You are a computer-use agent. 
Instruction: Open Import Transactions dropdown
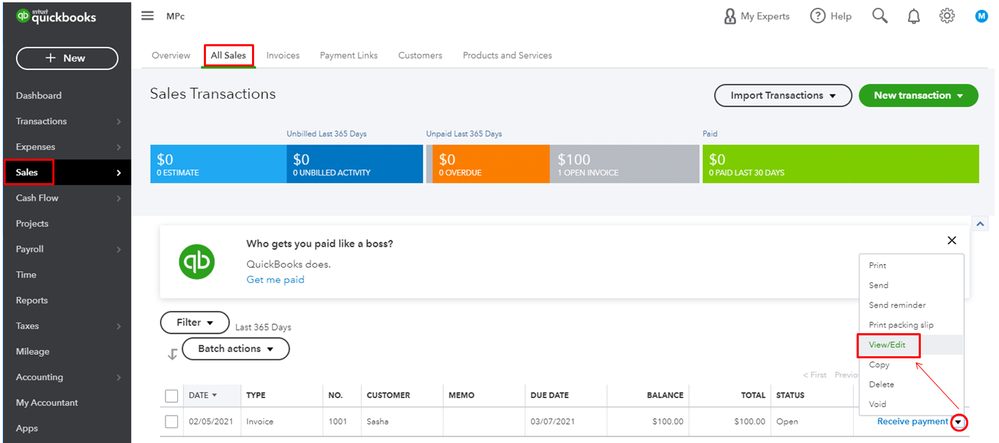(782, 96)
